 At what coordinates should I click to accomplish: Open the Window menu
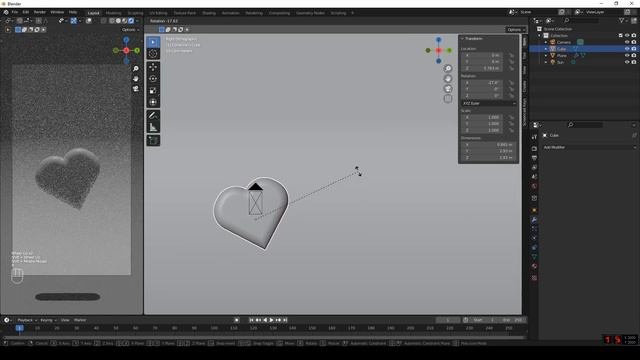click(57, 13)
